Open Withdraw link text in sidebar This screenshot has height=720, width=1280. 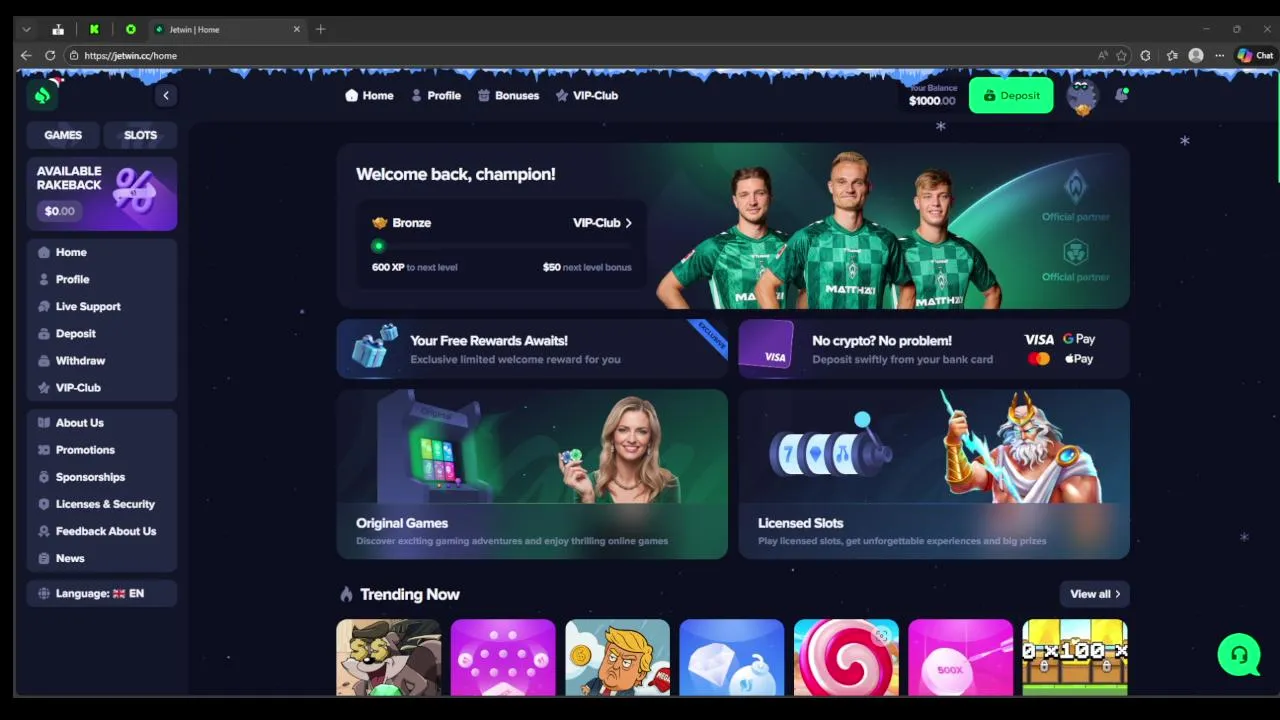click(80, 360)
